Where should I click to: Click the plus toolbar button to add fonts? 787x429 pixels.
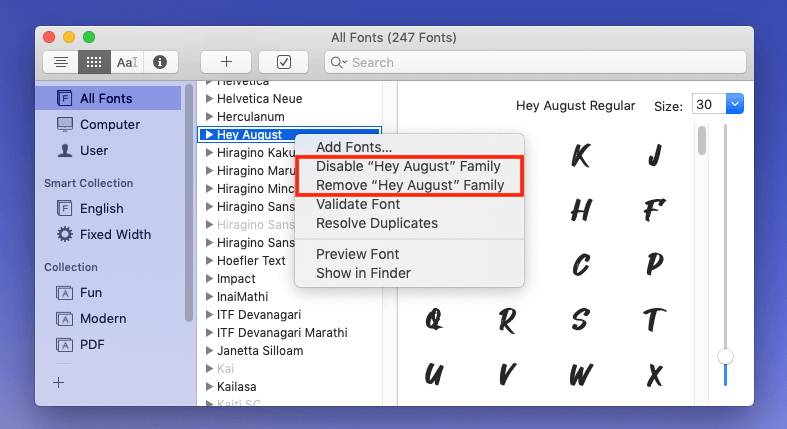pyautogui.click(x=226, y=62)
